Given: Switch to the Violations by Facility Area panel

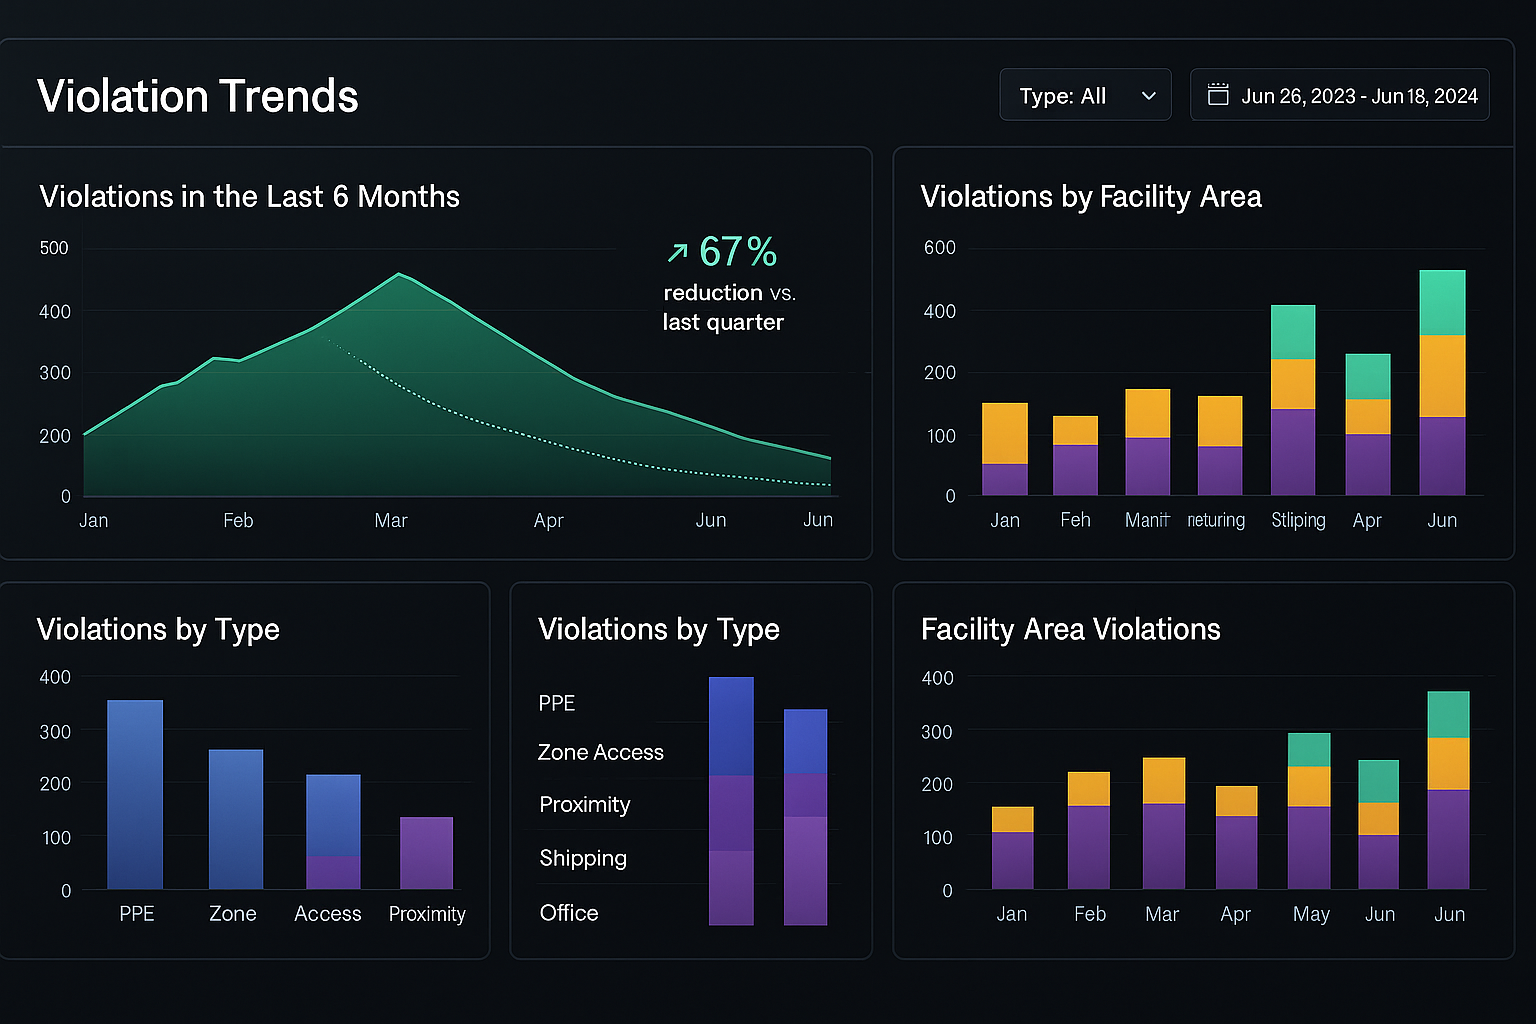Looking at the screenshot, I should [x=1091, y=197].
